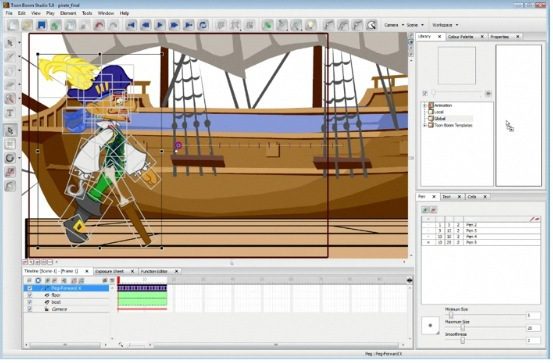
Task: Expand the Animation library folder
Action: coord(425,105)
